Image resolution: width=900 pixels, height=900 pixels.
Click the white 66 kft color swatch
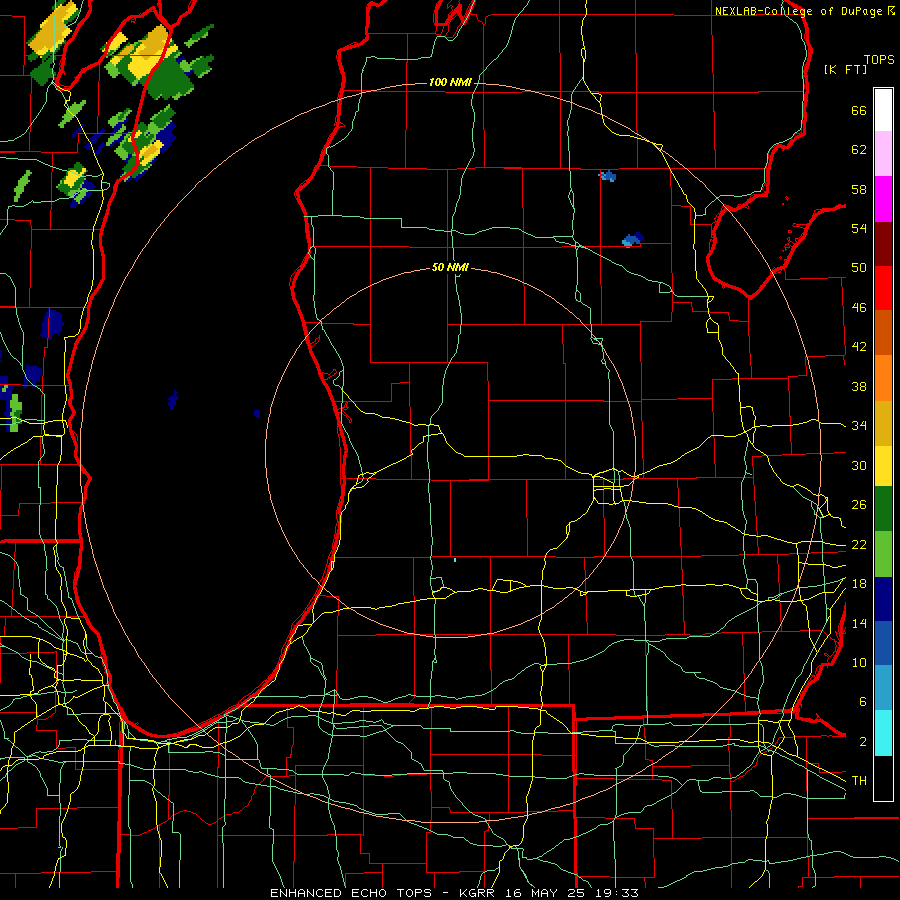tap(883, 110)
